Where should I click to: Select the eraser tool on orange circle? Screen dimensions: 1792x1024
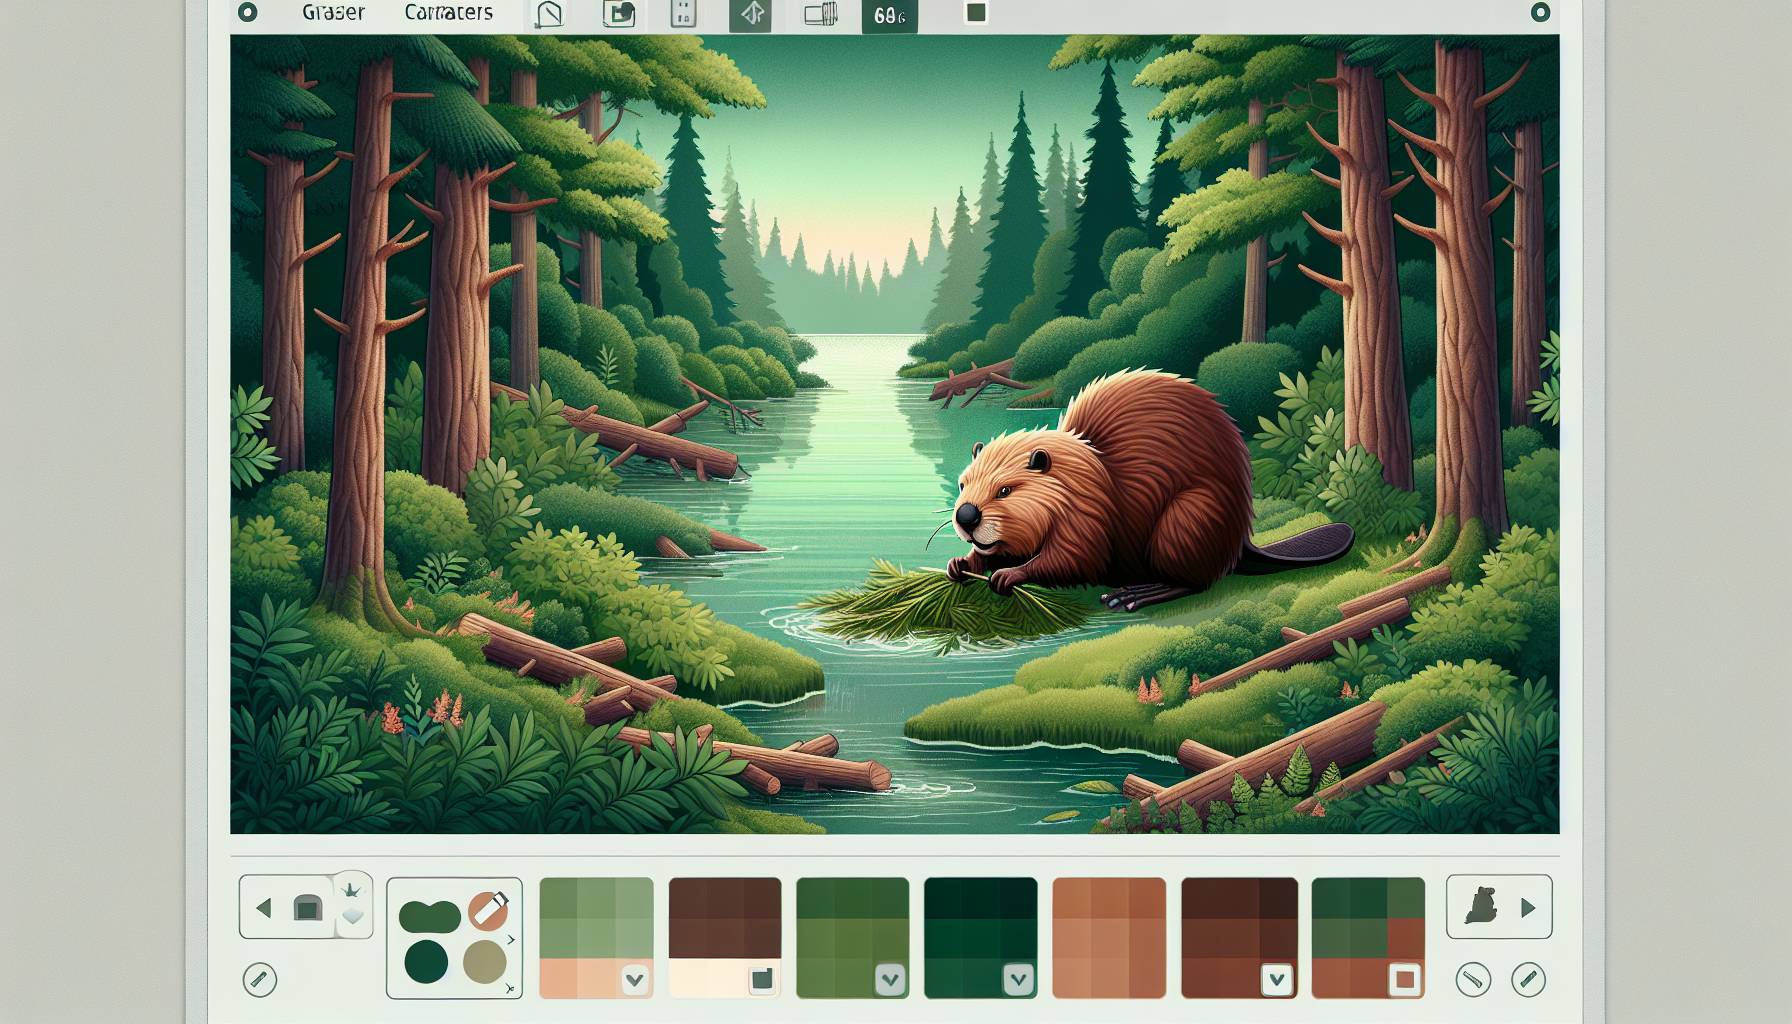(x=489, y=909)
